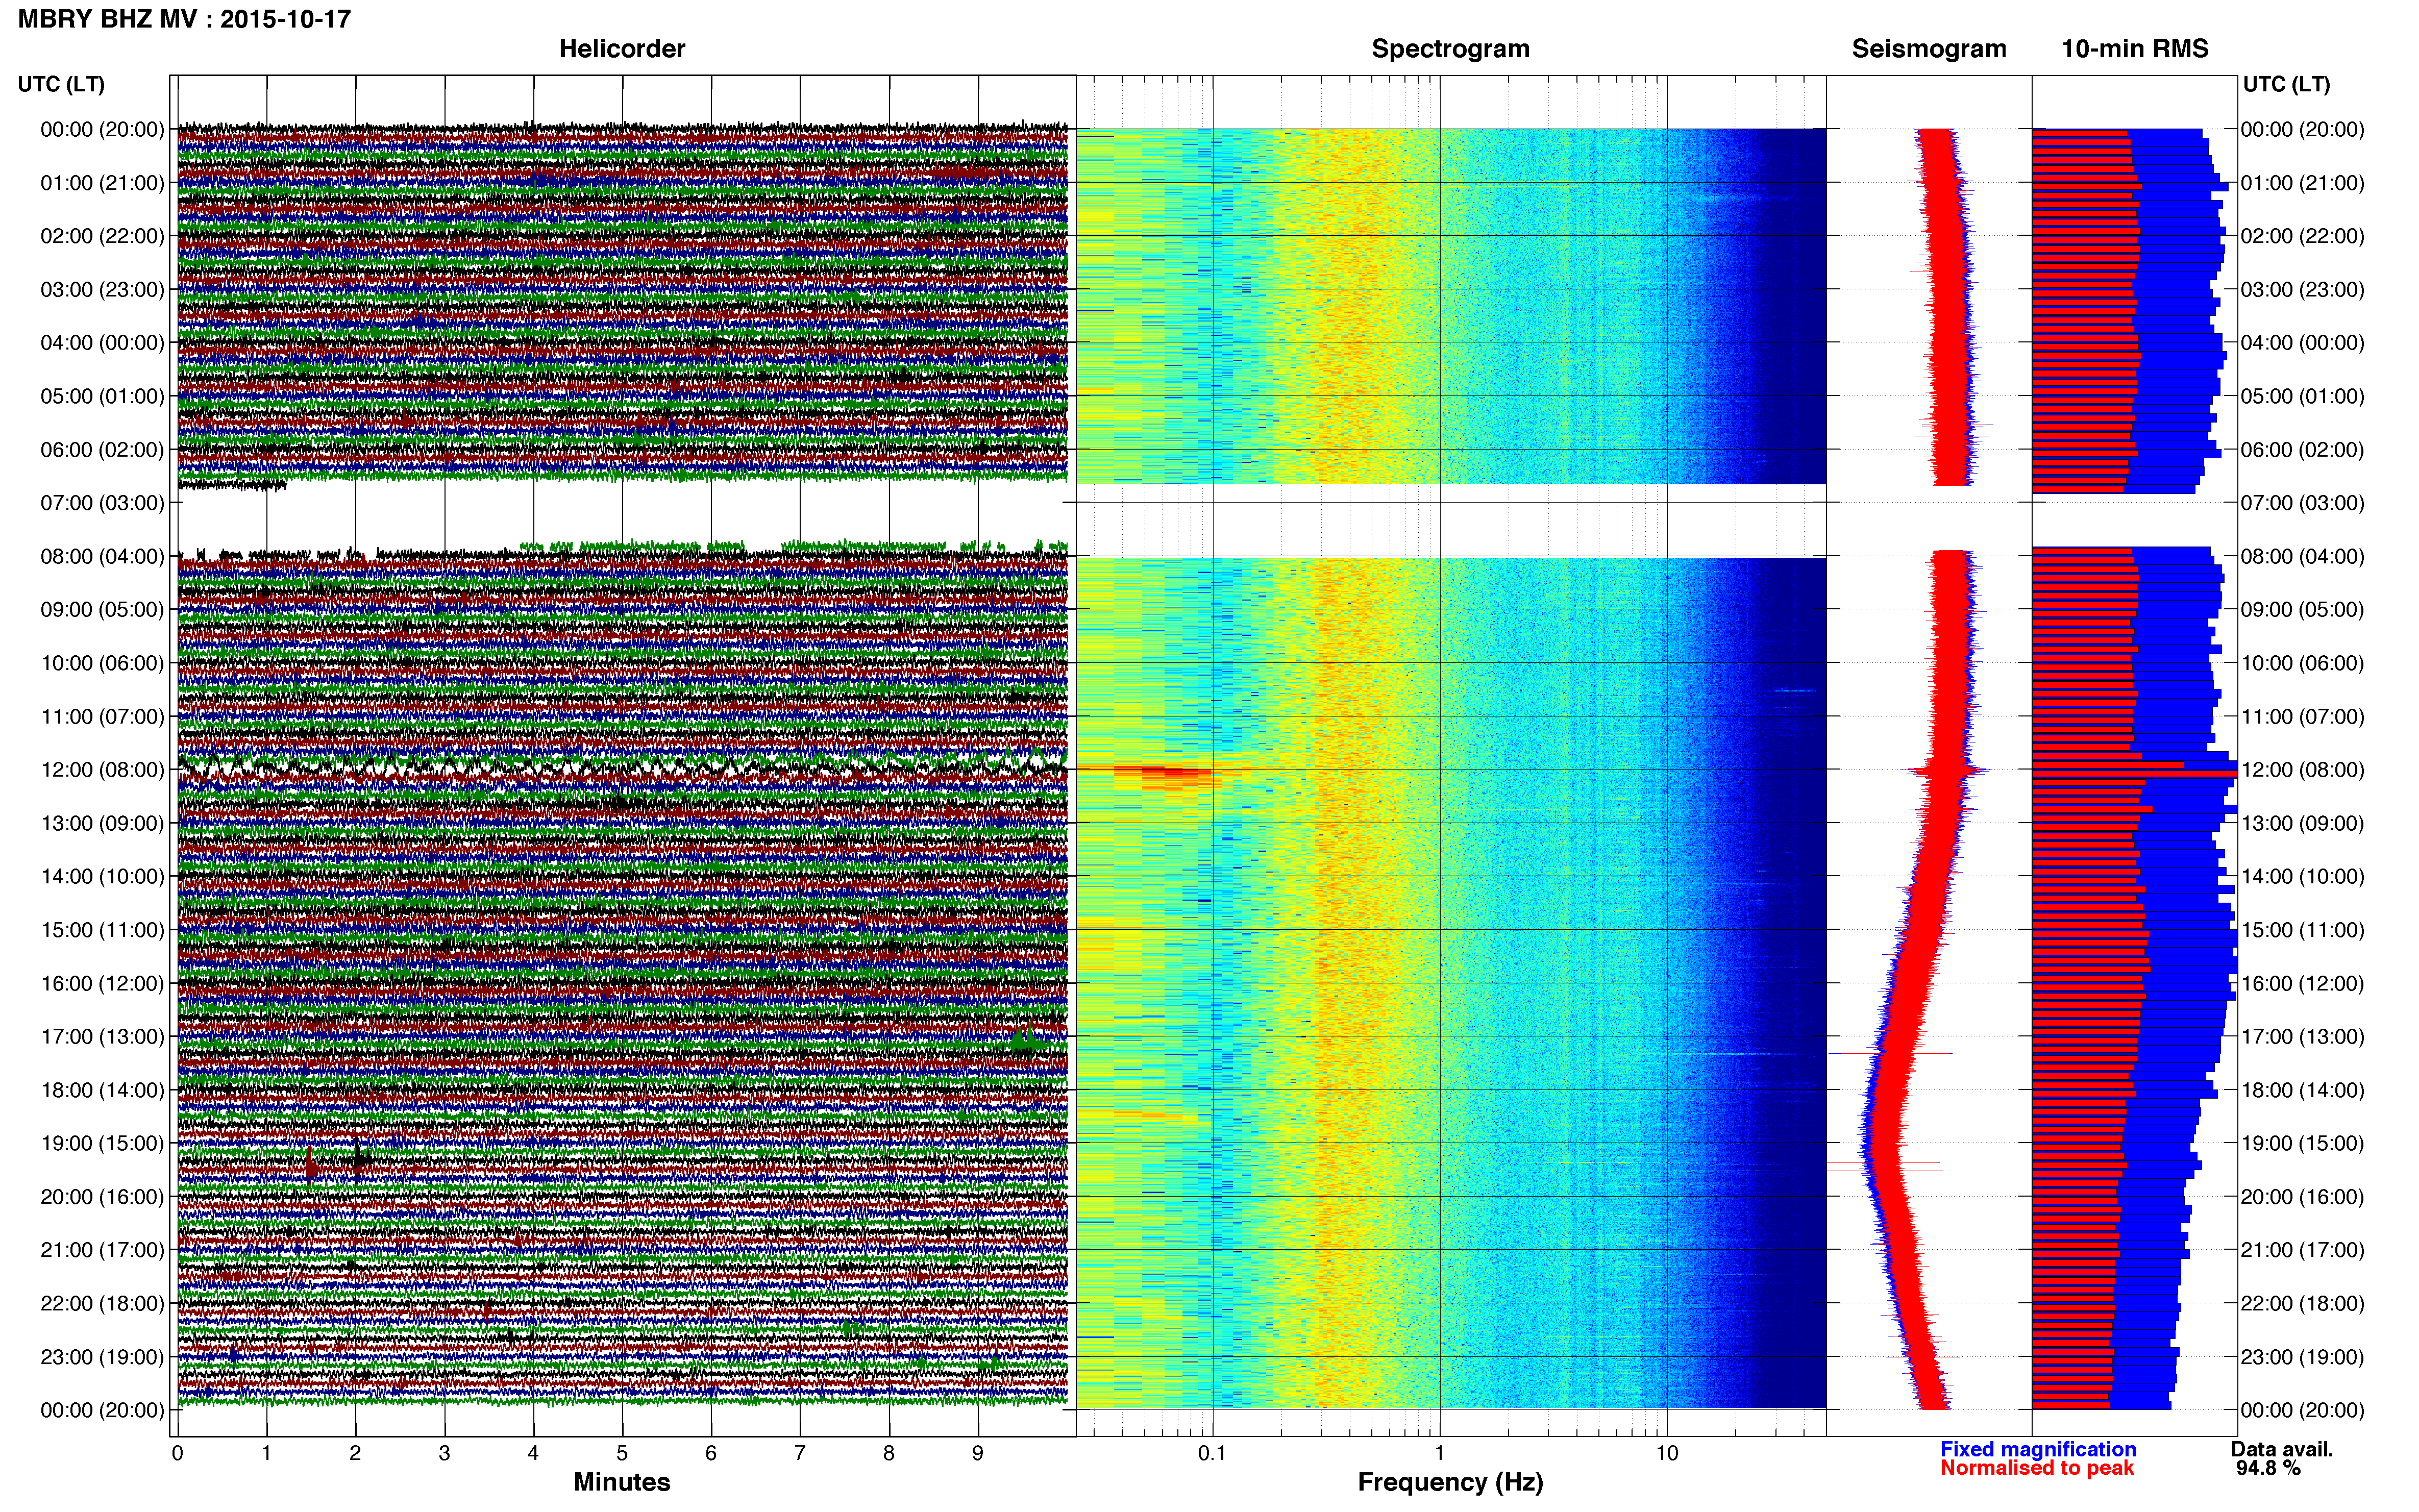2419x1512 pixels.
Task: Click the left '01:00 (21:00)' time label
Action: [x=102, y=183]
